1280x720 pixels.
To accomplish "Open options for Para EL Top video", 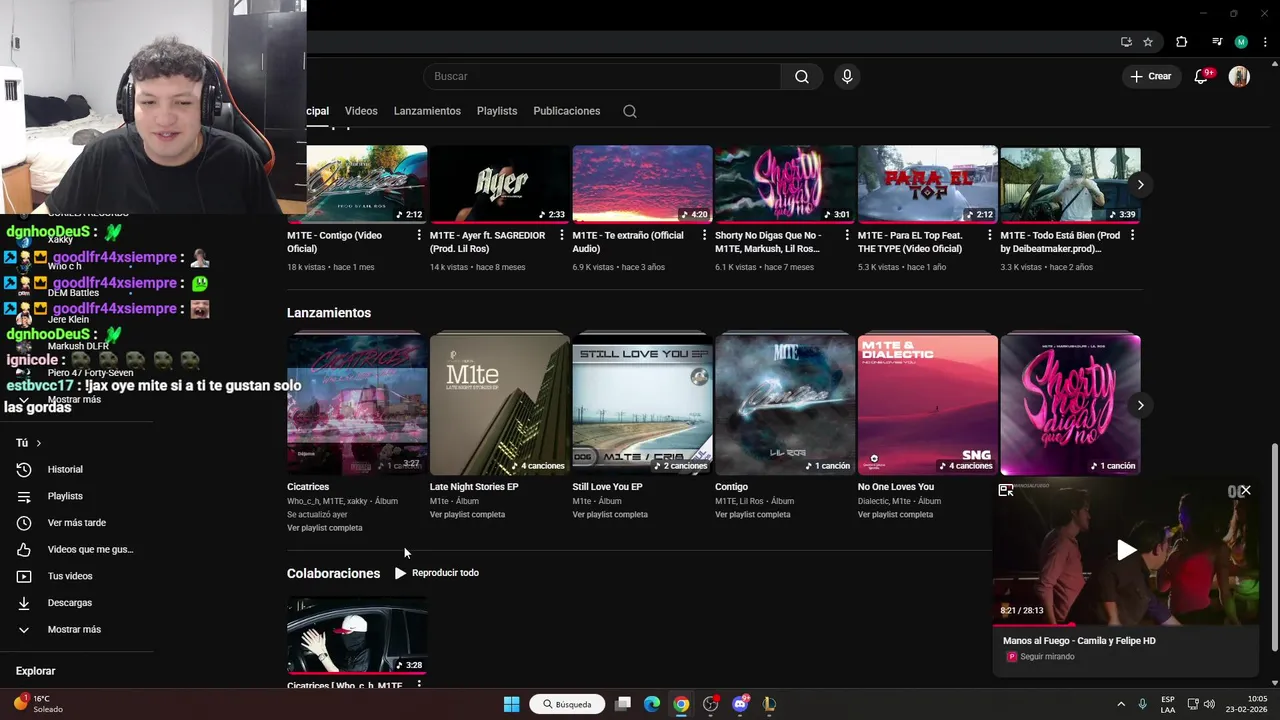I will (x=990, y=236).
